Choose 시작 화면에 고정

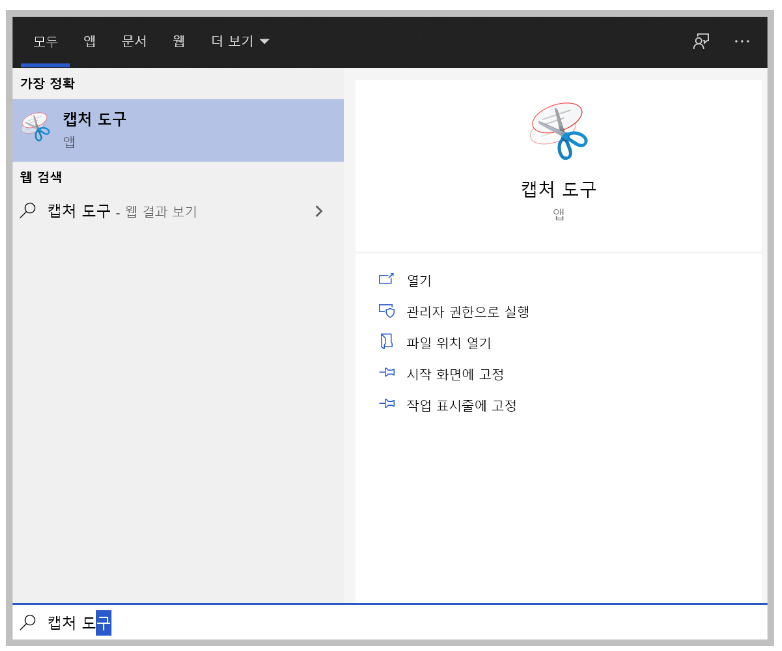click(x=455, y=374)
